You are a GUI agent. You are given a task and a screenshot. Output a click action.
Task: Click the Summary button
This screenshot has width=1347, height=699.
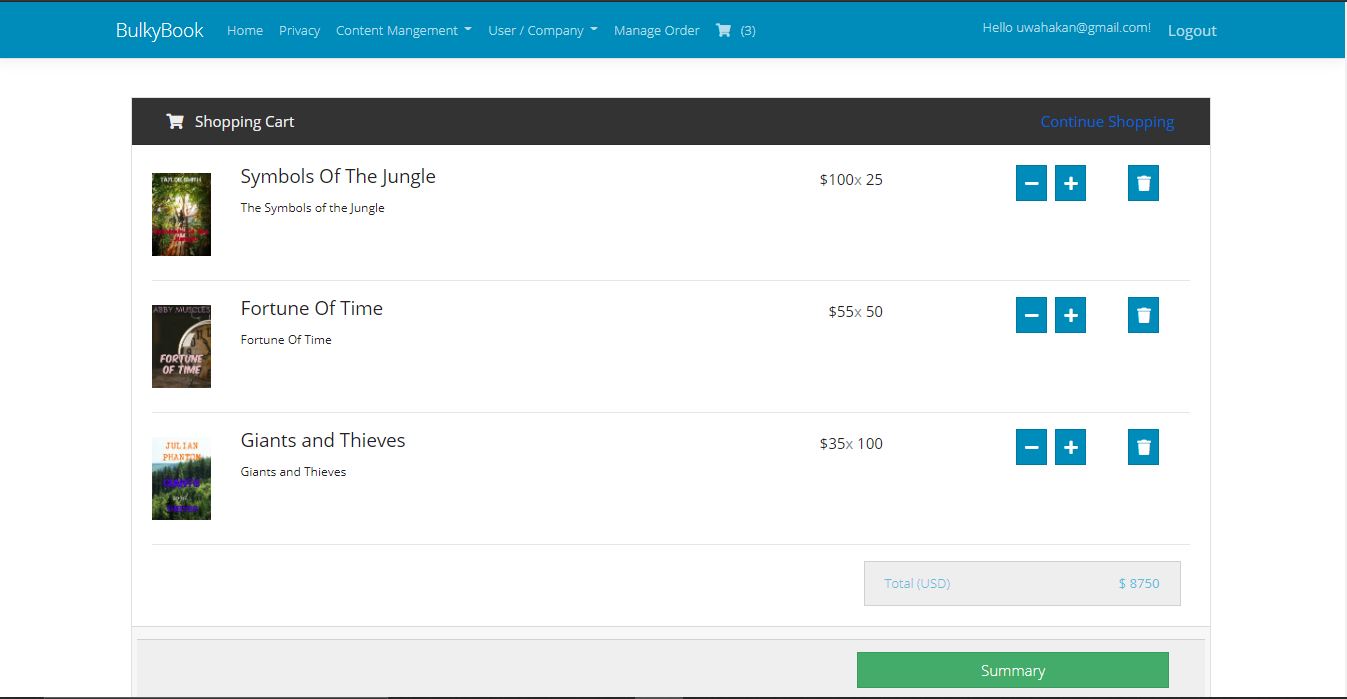click(x=1012, y=670)
